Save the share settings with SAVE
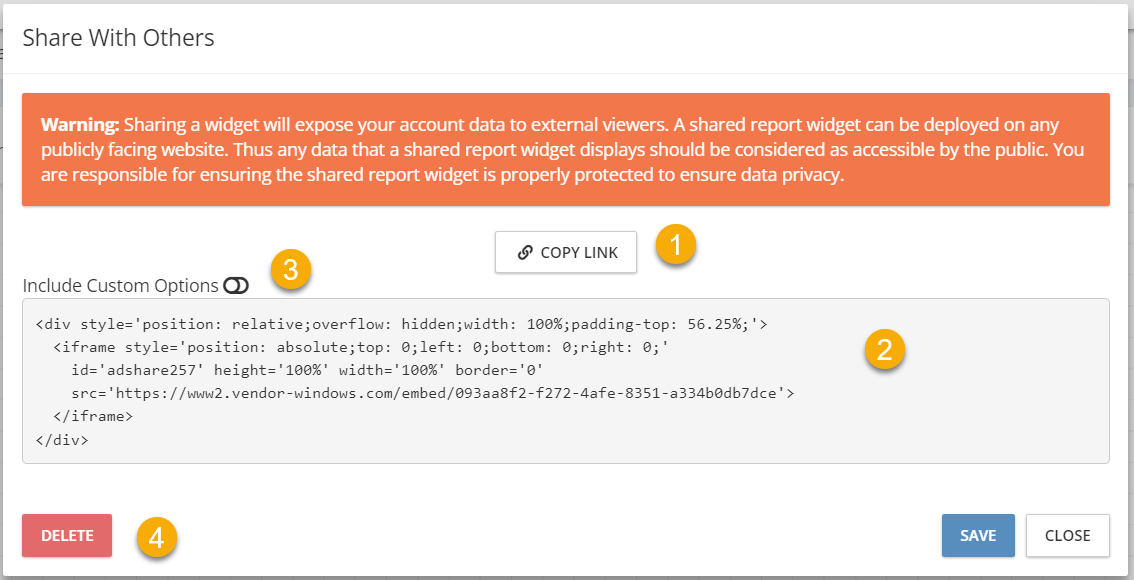 point(978,536)
